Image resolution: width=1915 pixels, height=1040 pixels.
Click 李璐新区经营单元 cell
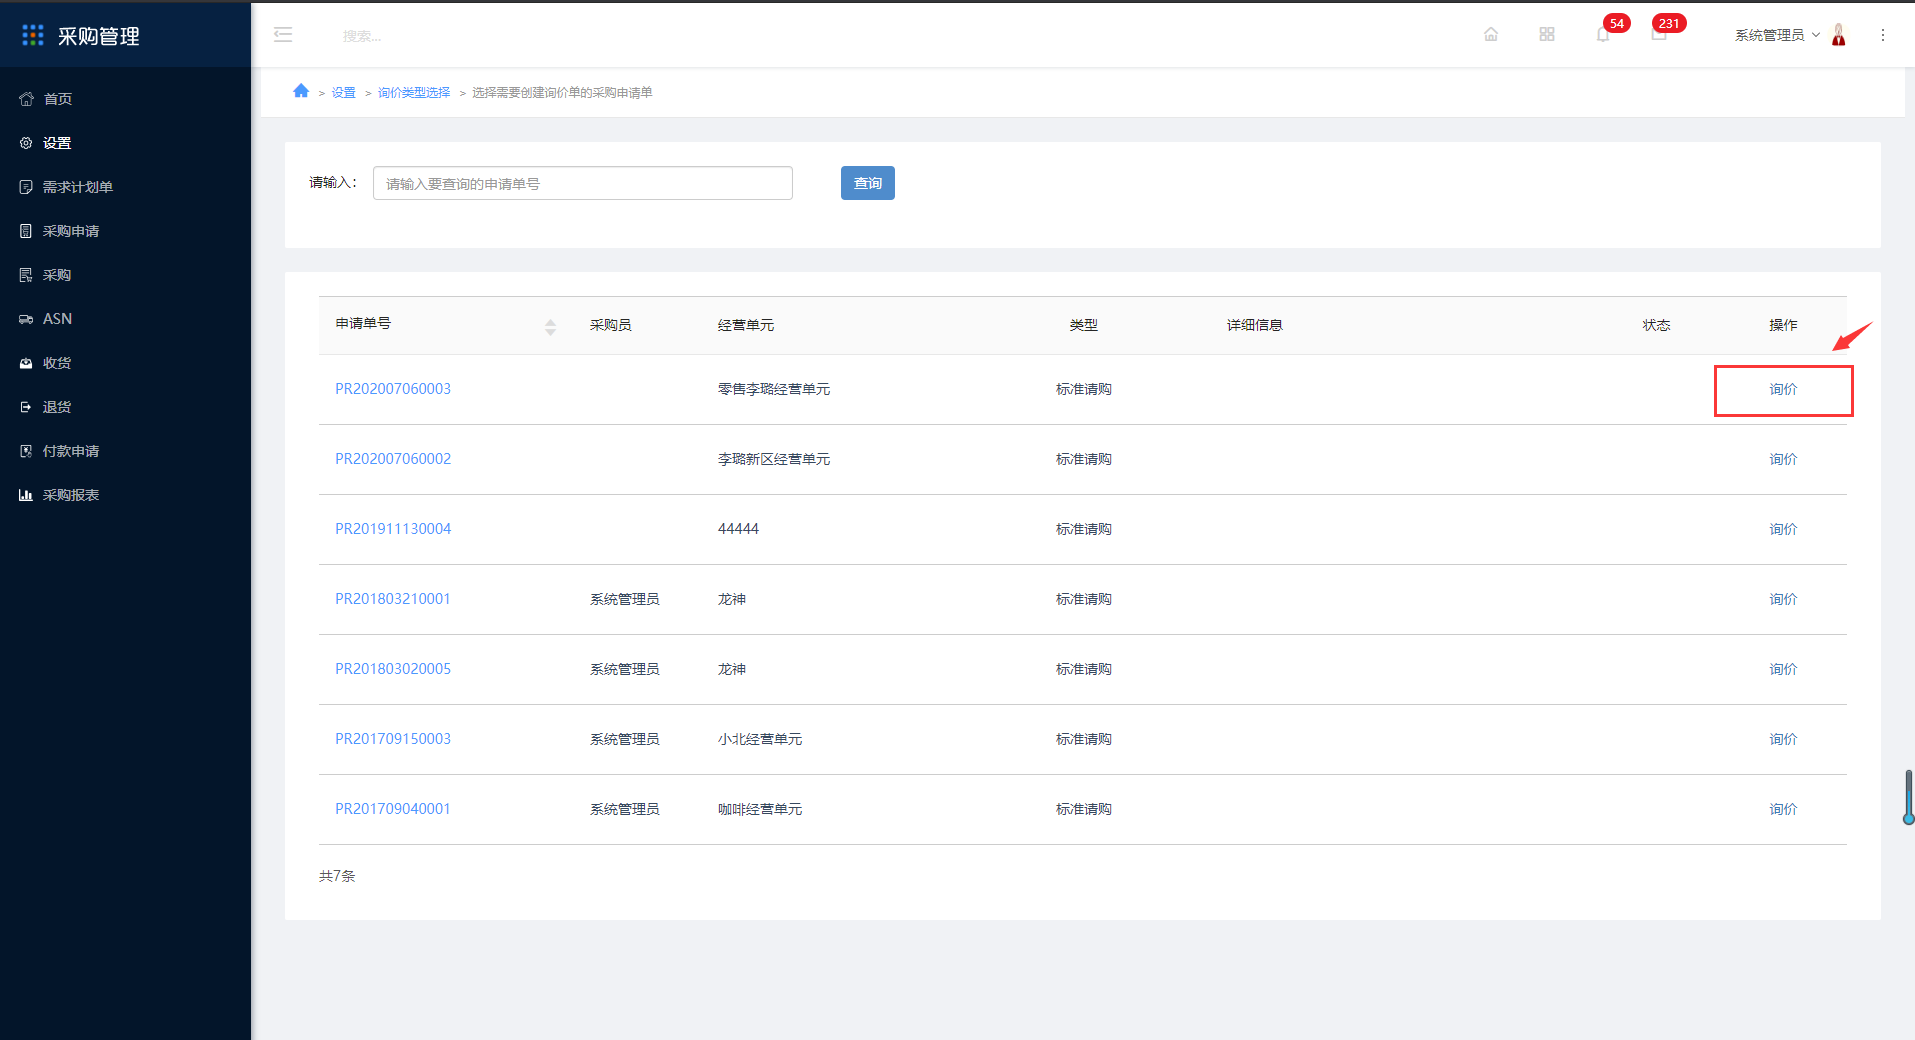[x=774, y=459]
